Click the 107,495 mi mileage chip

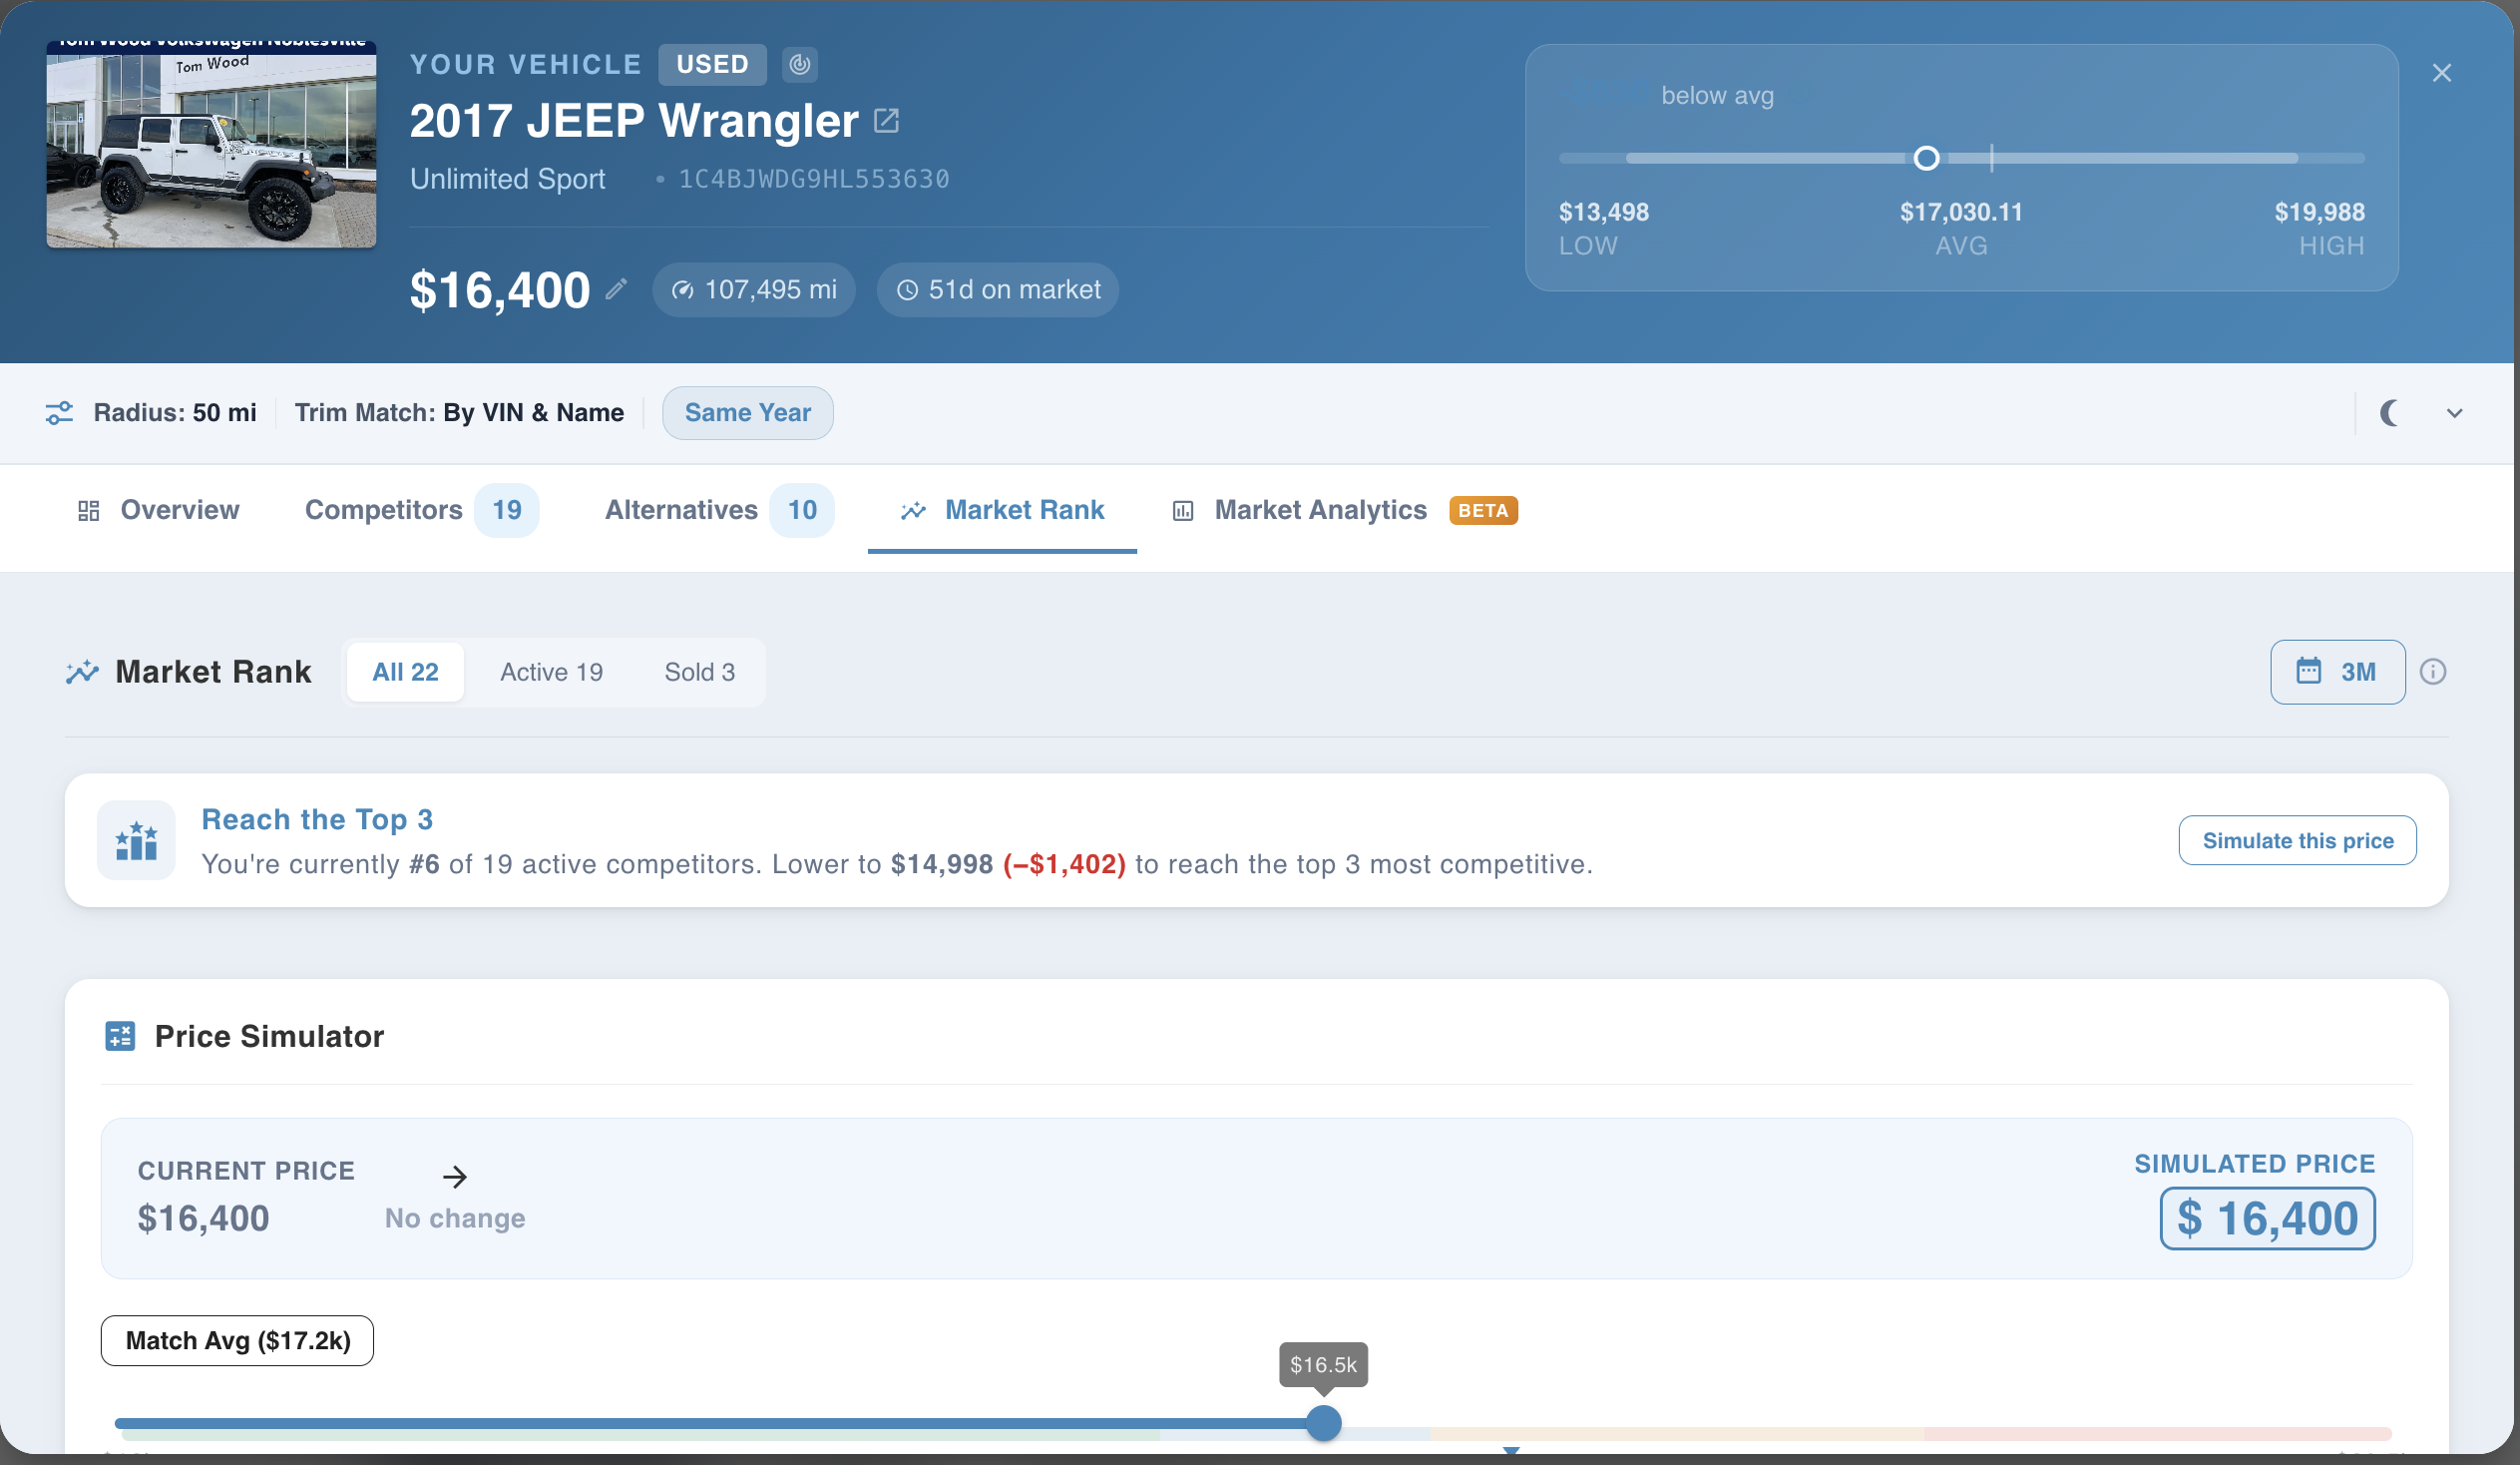point(753,290)
